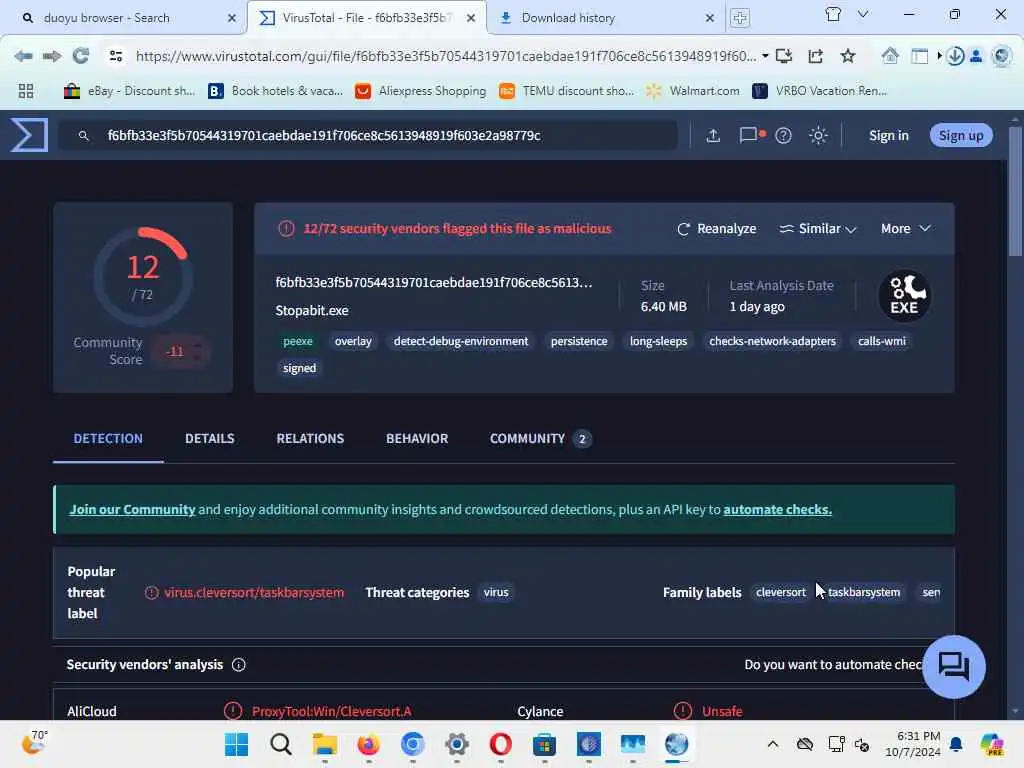Open the help question mark icon
This screenshot has width=1024, height=768.
pos(783,135)
